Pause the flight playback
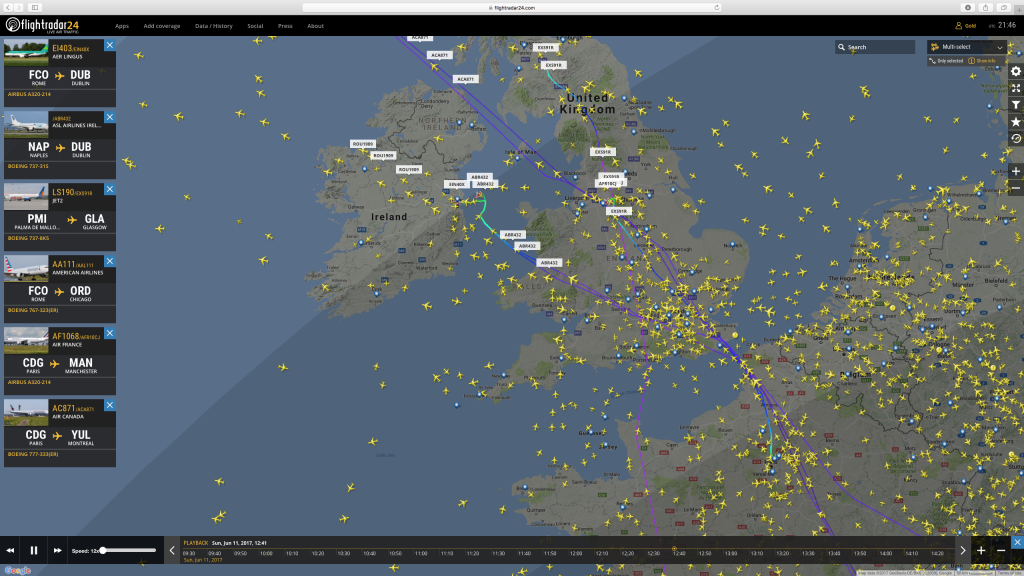 (34, 551)
